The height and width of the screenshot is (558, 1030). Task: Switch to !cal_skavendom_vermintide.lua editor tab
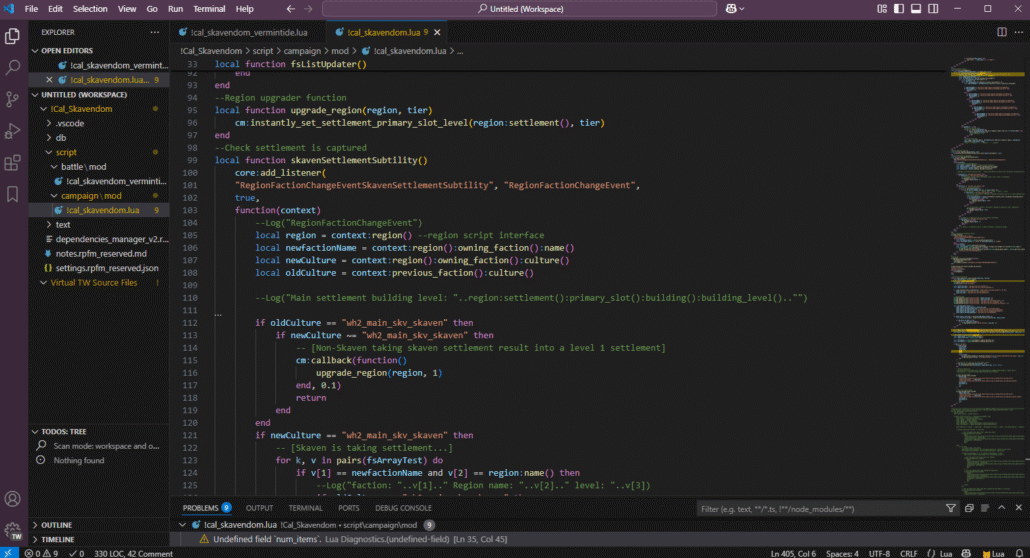pos(248,32)
